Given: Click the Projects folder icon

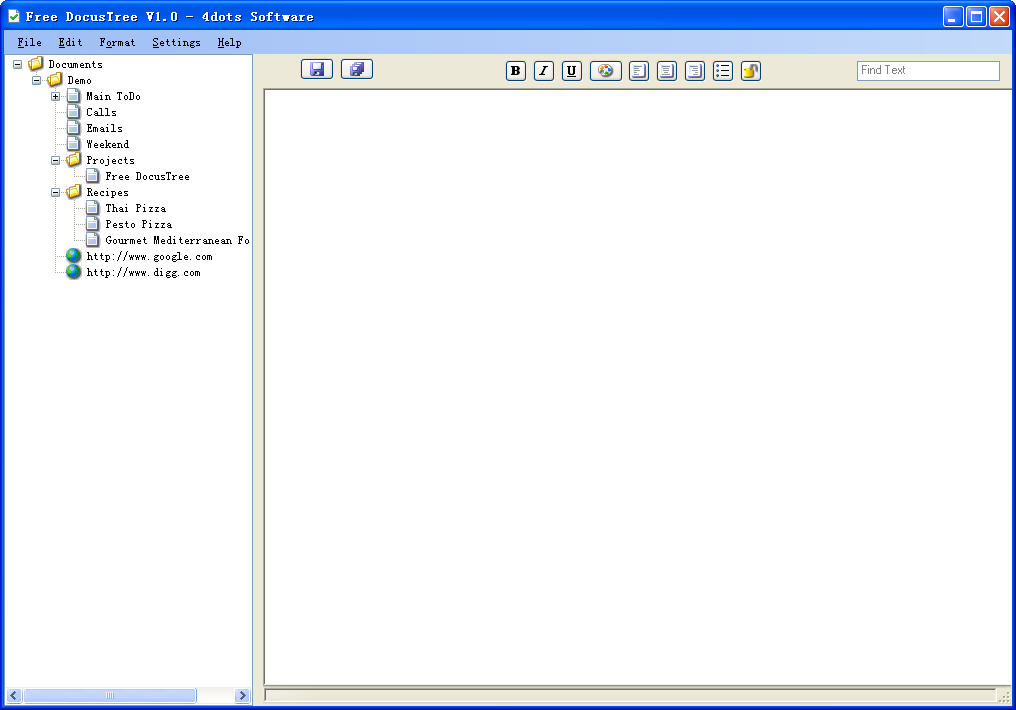Looking at the screenshot, I should pyautogui.click(x=73, y=159).
